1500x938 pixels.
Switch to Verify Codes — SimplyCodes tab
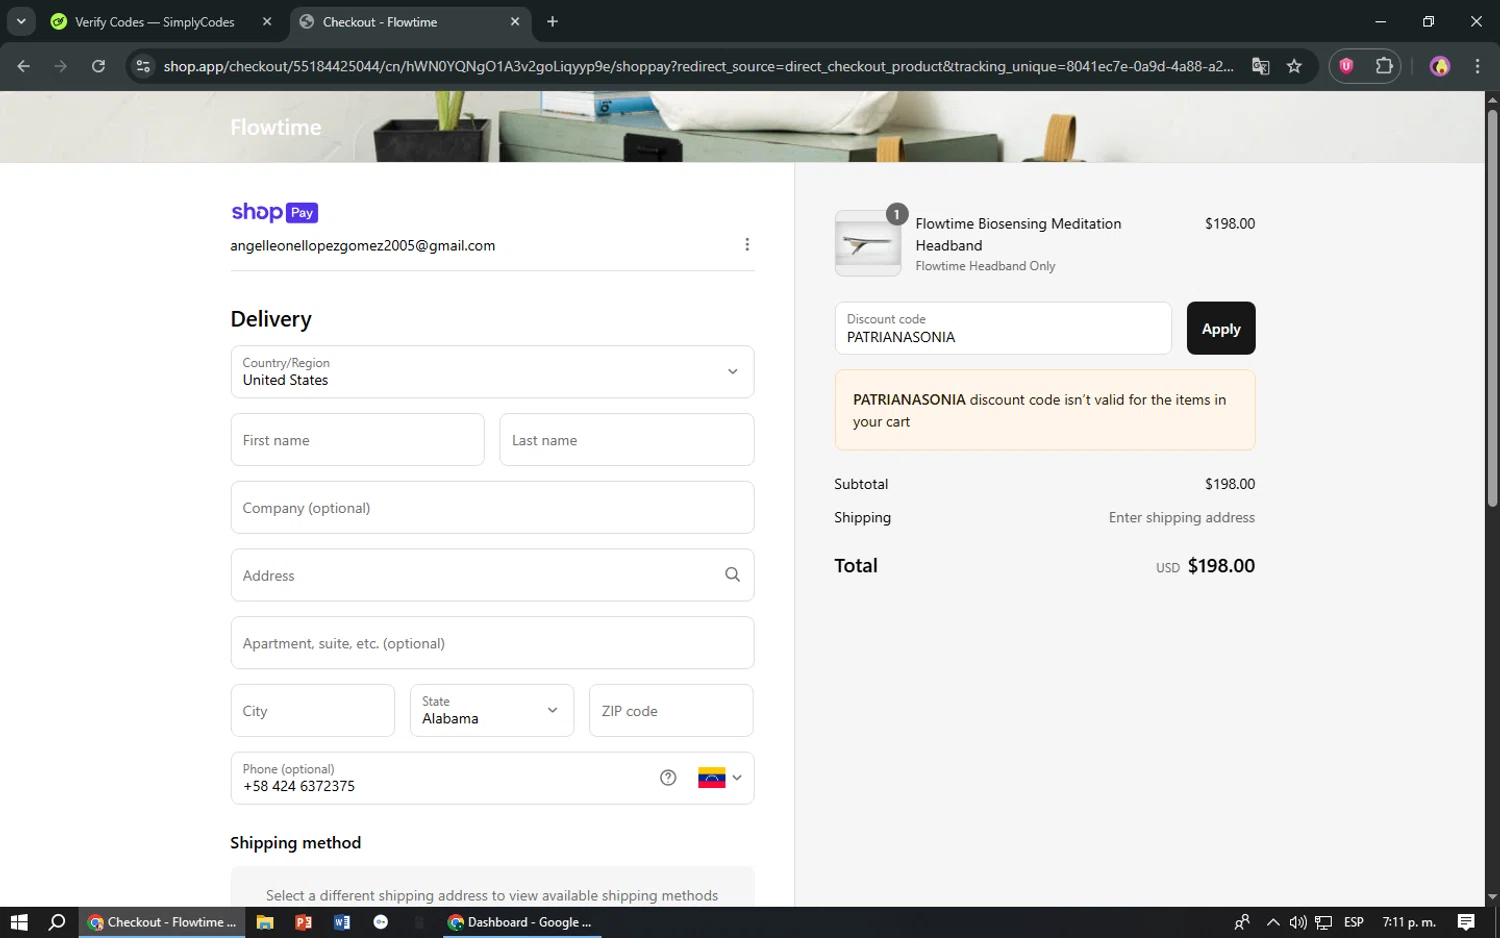(x=155, y=22)
